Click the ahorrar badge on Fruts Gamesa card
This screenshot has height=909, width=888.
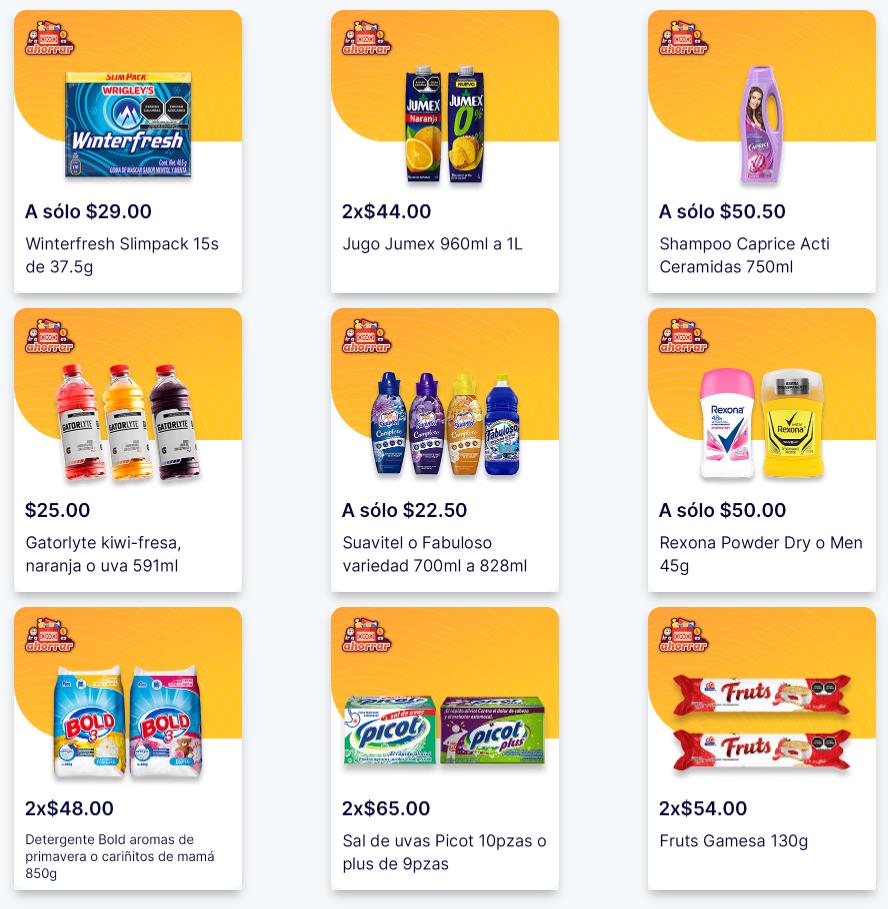[x=683, y=635]
